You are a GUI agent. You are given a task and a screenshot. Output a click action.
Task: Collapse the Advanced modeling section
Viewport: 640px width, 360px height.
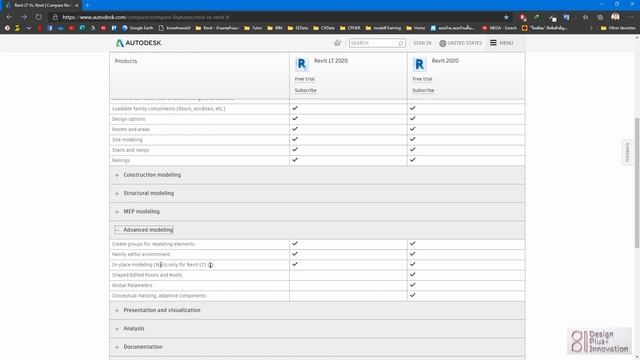pyautogui.click(x=144, y=230)
